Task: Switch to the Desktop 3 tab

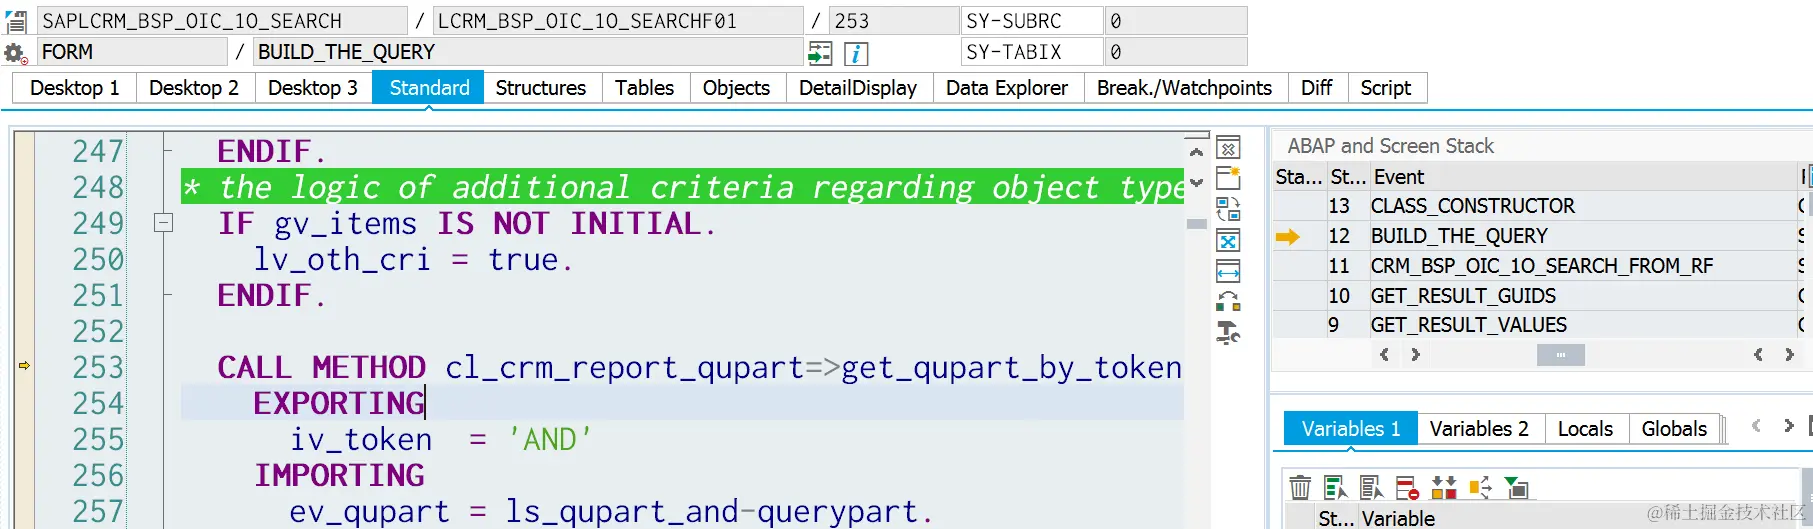Action: tap(313, 88)
